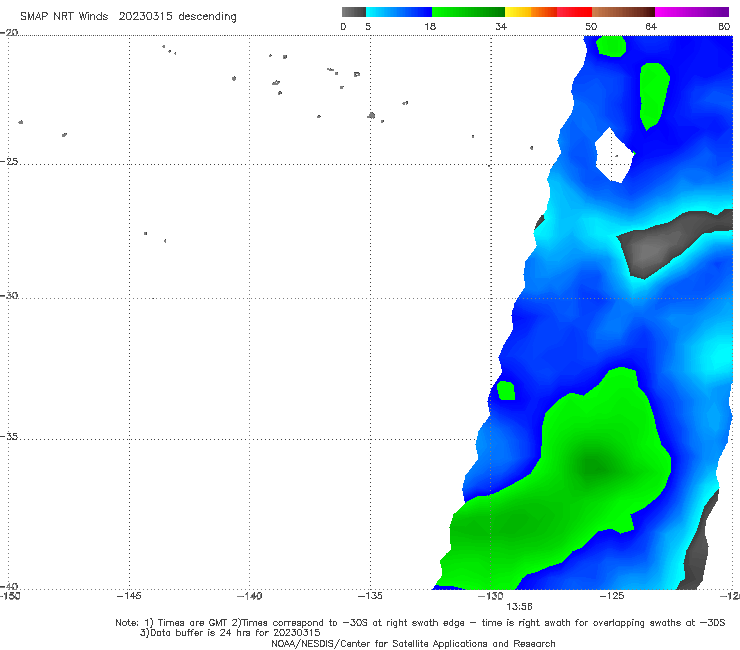Viewport: 740px width, 650px height.
Task: Click the swath time label '13:56'
Action: [519, 607]
